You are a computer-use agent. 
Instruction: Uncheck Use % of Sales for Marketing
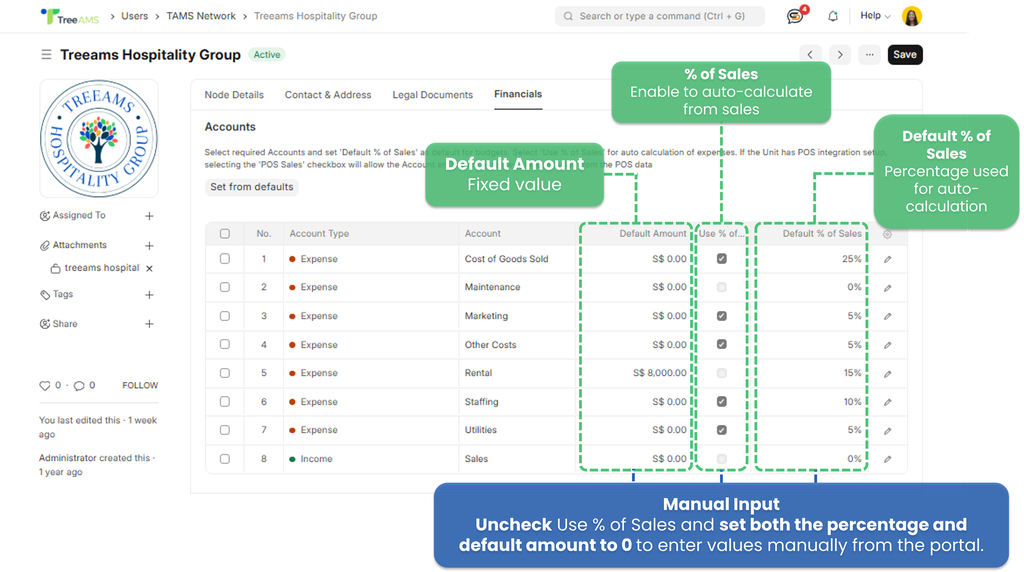721,316
